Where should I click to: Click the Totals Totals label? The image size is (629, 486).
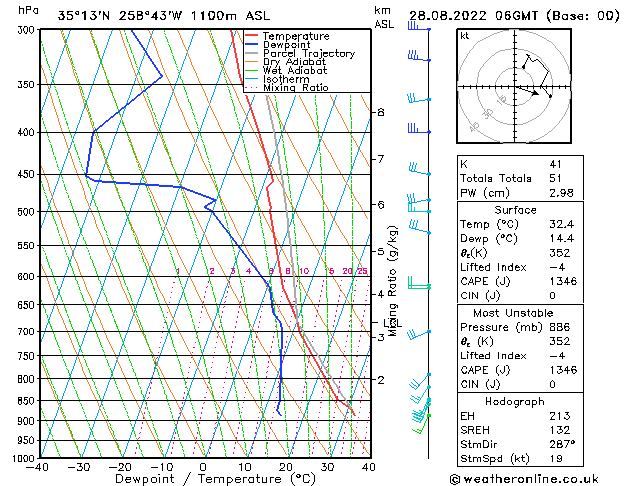click(495, 178)
